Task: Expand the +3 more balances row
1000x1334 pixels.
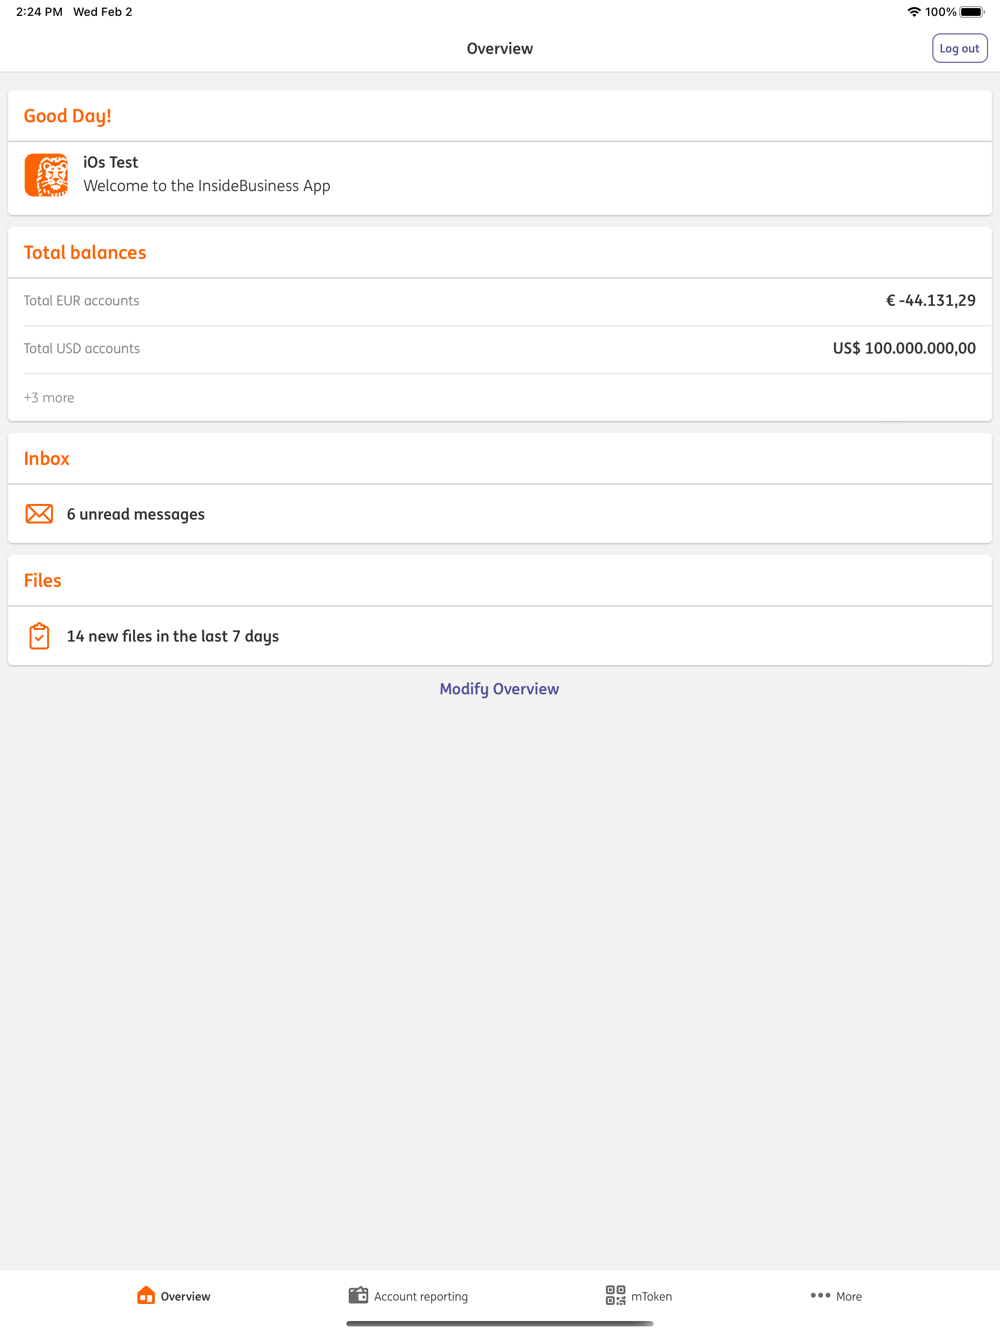Action: pyautogui.click(x=500, y=397)
